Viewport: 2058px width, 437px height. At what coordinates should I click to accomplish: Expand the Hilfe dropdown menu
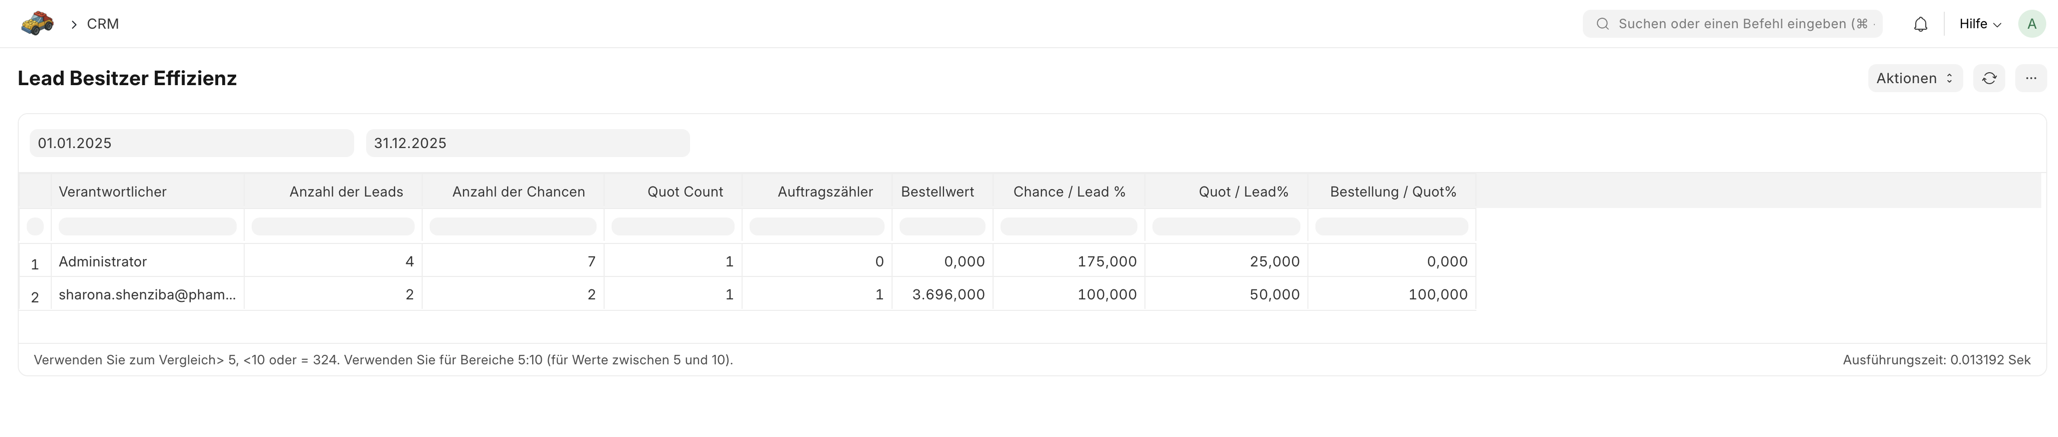[x=1979, y=24]
